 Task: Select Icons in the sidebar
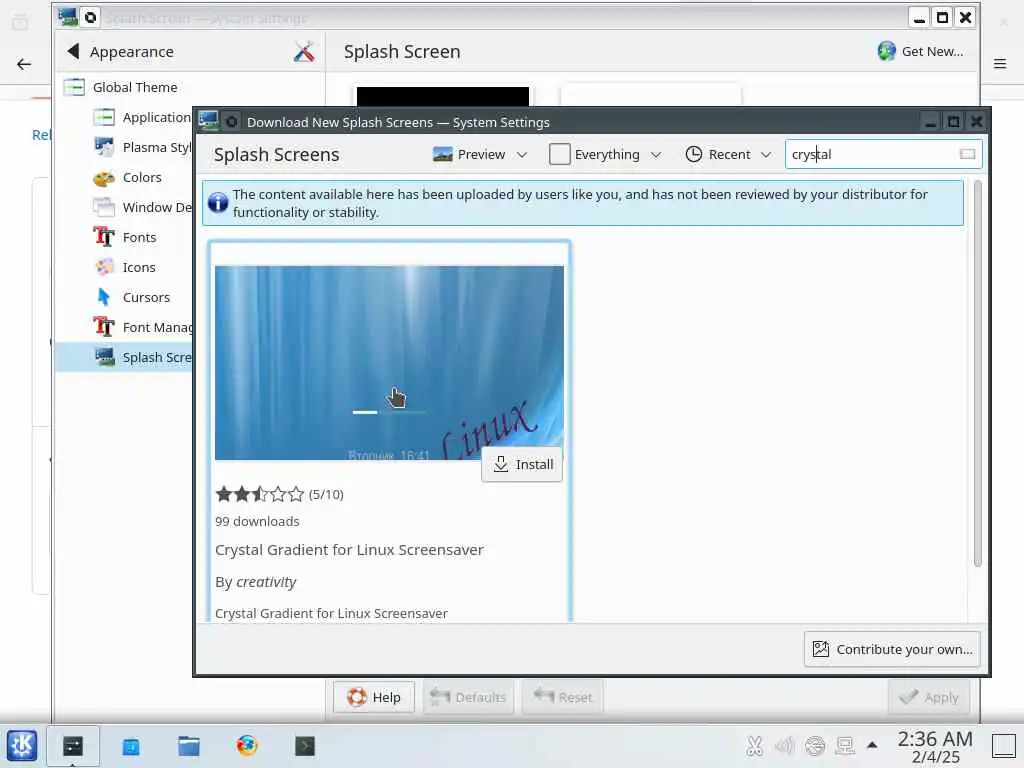click(x=142, y=268)
